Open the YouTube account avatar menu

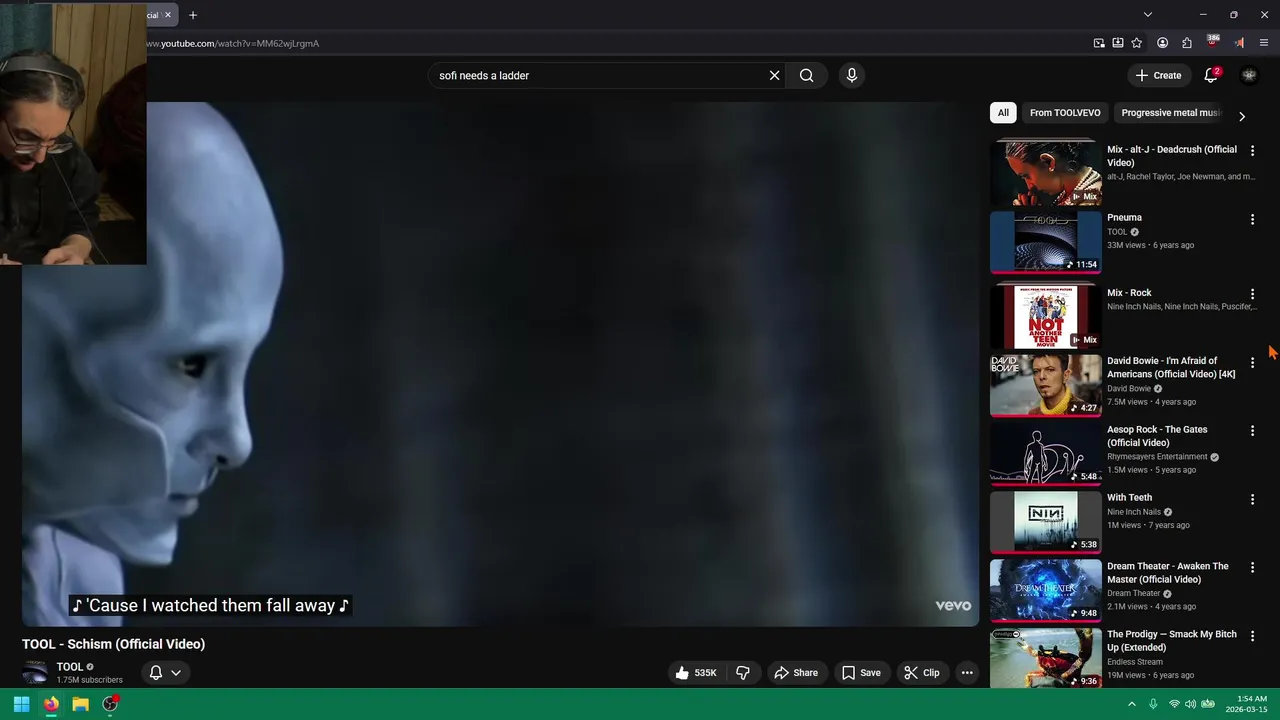click(1249, 75)
